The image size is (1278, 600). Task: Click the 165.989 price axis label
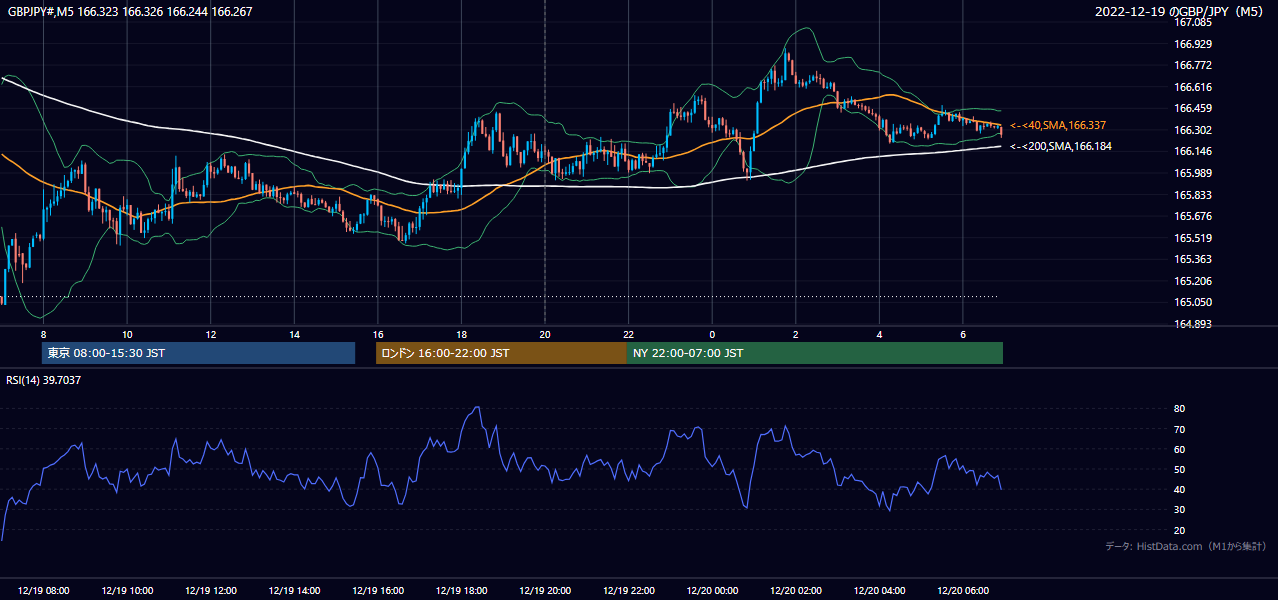click(1193, 173)
